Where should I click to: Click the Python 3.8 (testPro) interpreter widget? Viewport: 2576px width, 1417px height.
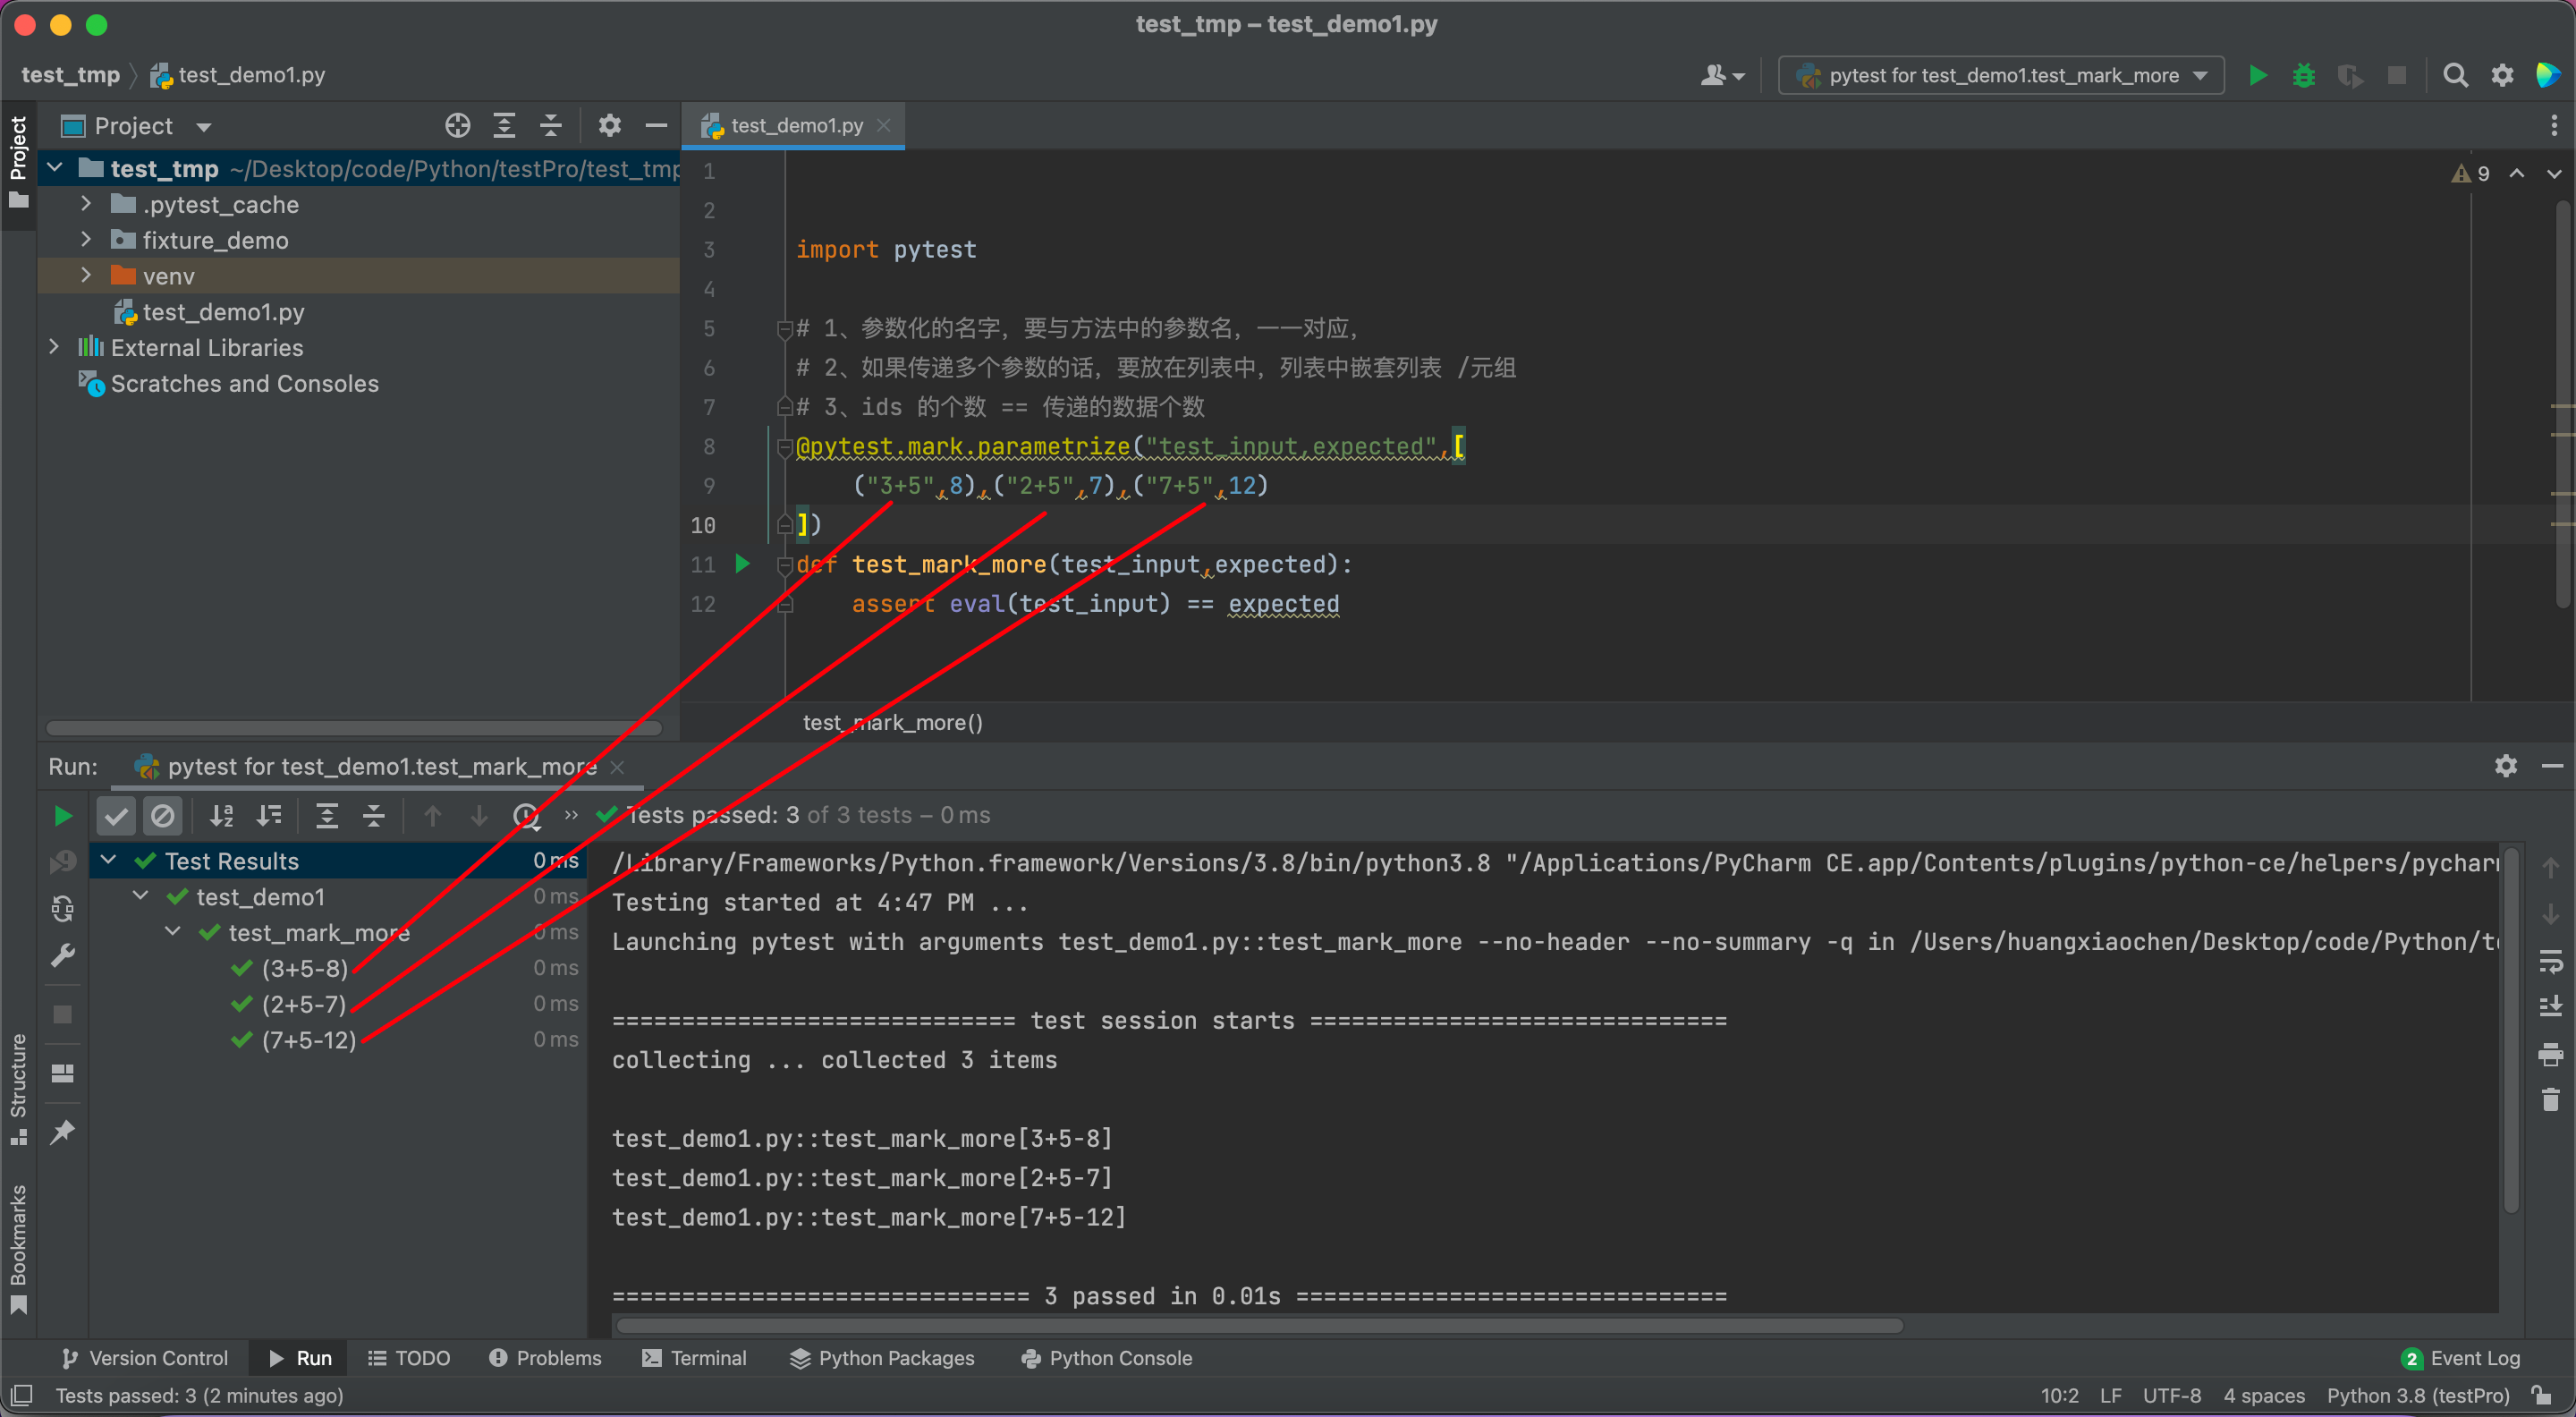(2418, 1395)
